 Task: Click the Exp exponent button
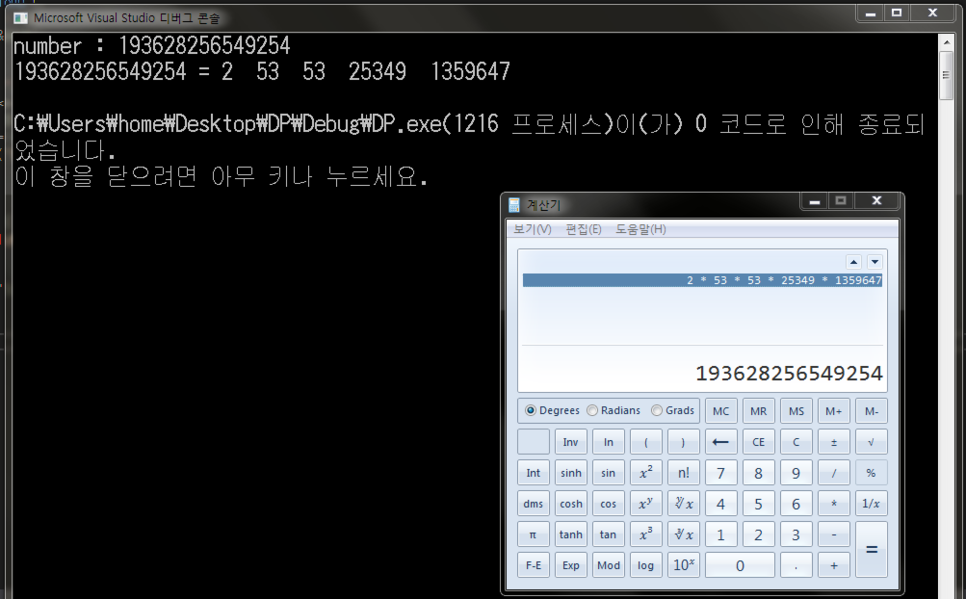pos(570,565)
